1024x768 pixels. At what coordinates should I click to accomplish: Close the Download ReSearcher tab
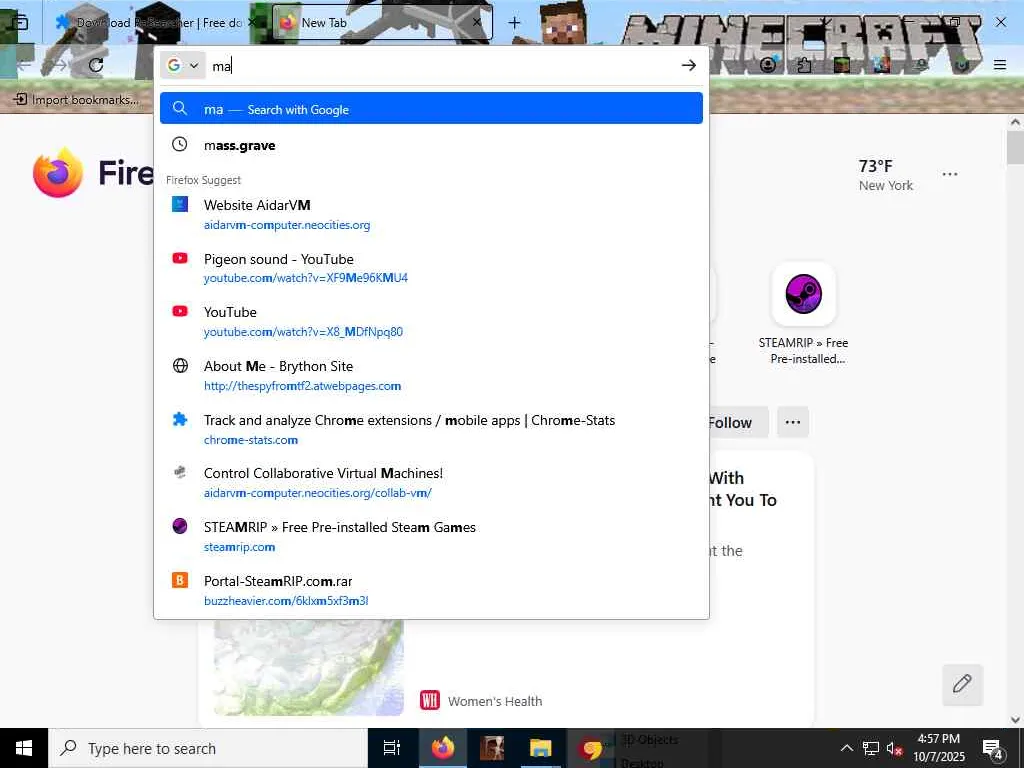tap(253, 23)
